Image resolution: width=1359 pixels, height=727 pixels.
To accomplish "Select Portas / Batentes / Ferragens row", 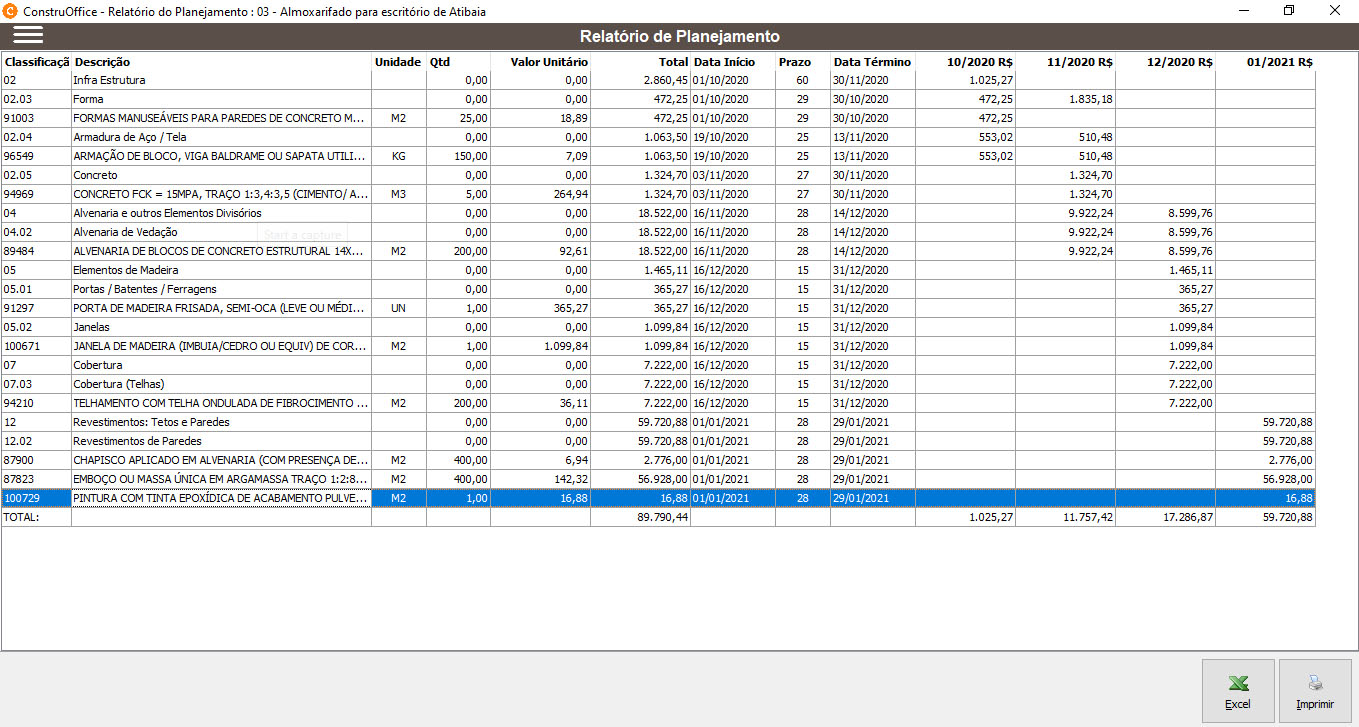I will coord(658,289).
